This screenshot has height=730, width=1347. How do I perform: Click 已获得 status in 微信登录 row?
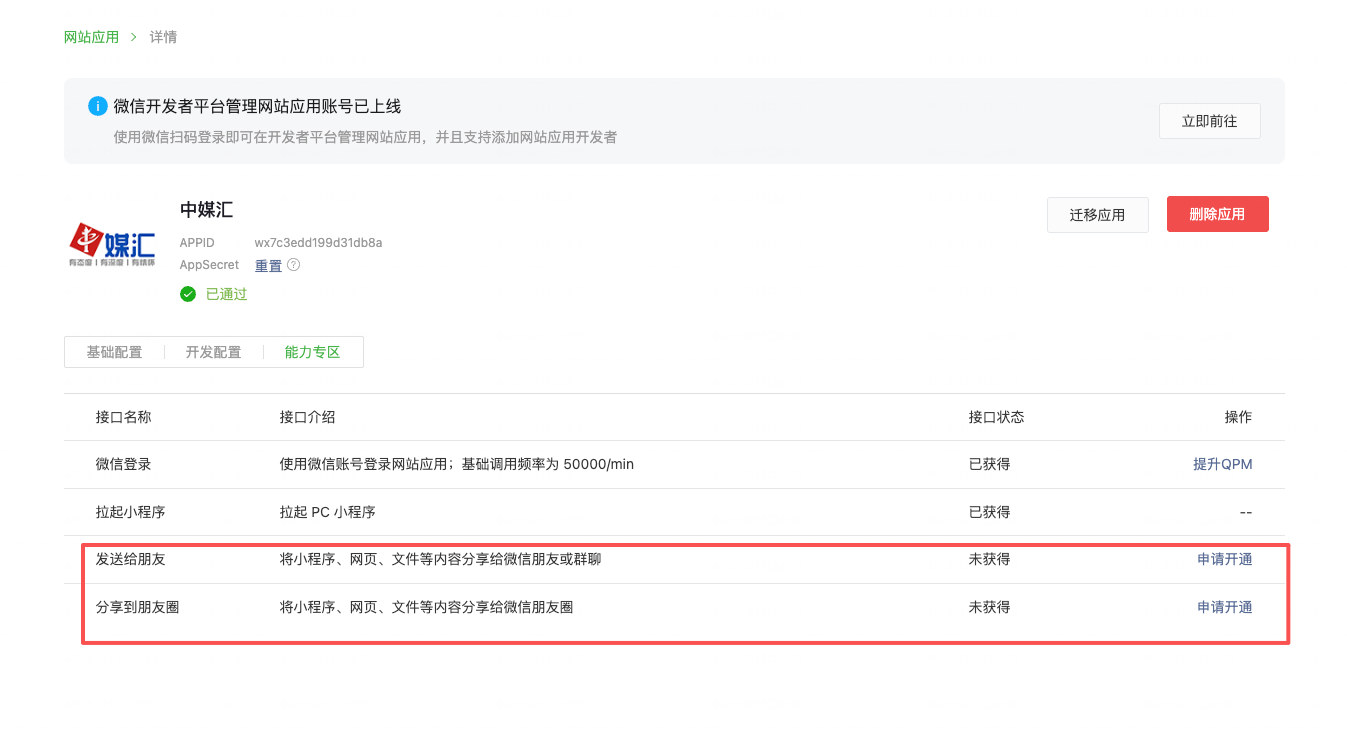pyautogui.click(x=989, y=464)
